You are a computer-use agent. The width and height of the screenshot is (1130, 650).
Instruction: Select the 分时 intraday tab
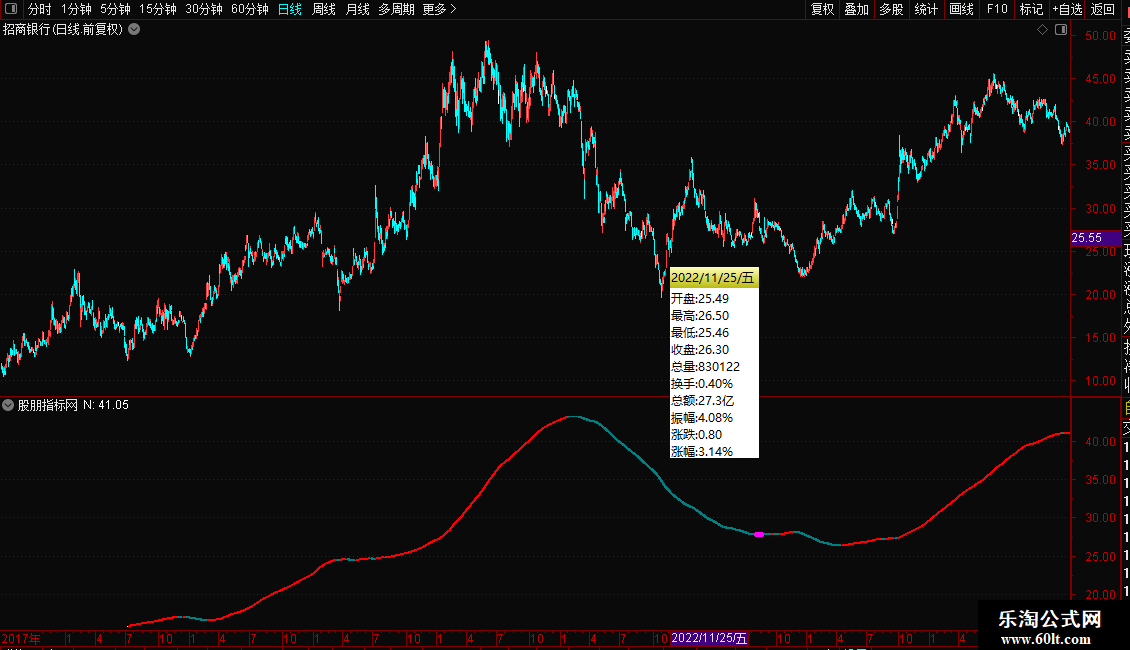(39, 9)
